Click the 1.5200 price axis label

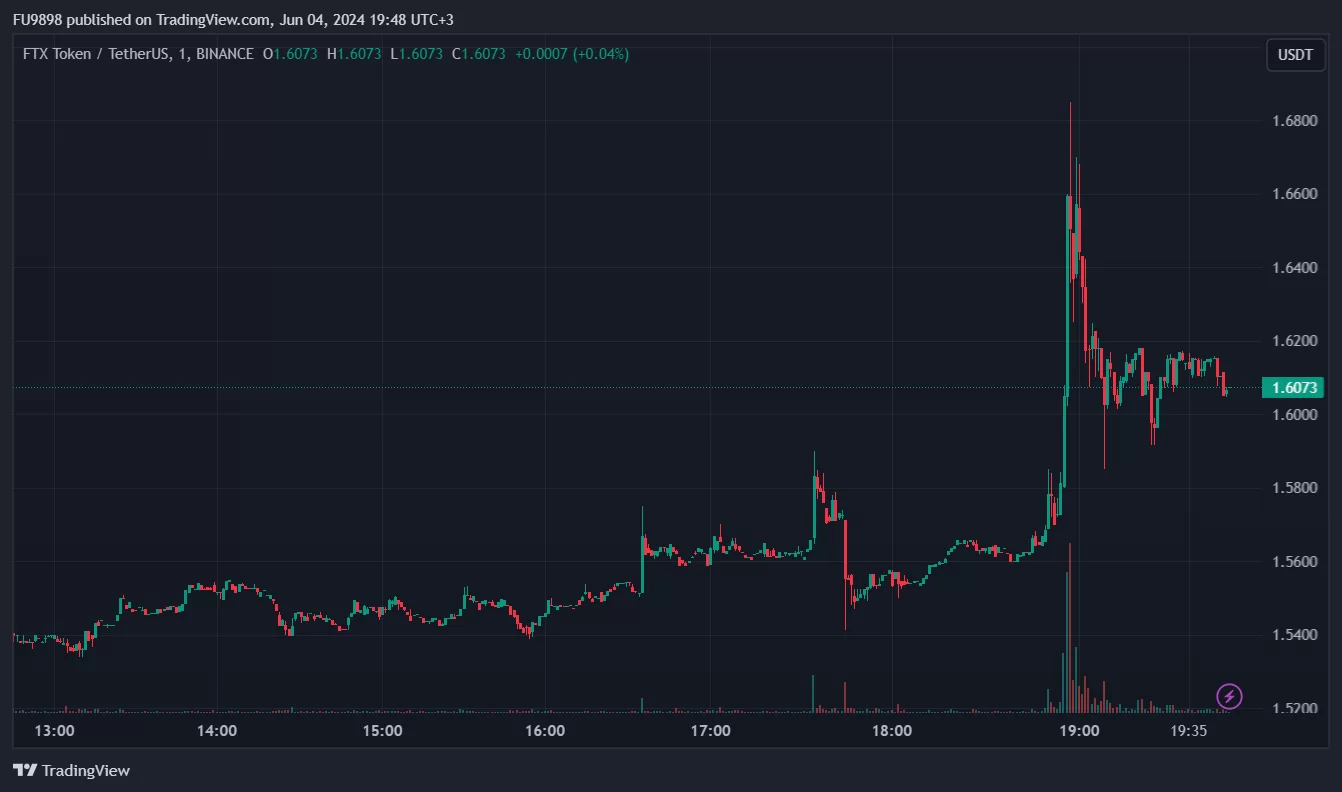point(1293,709)
